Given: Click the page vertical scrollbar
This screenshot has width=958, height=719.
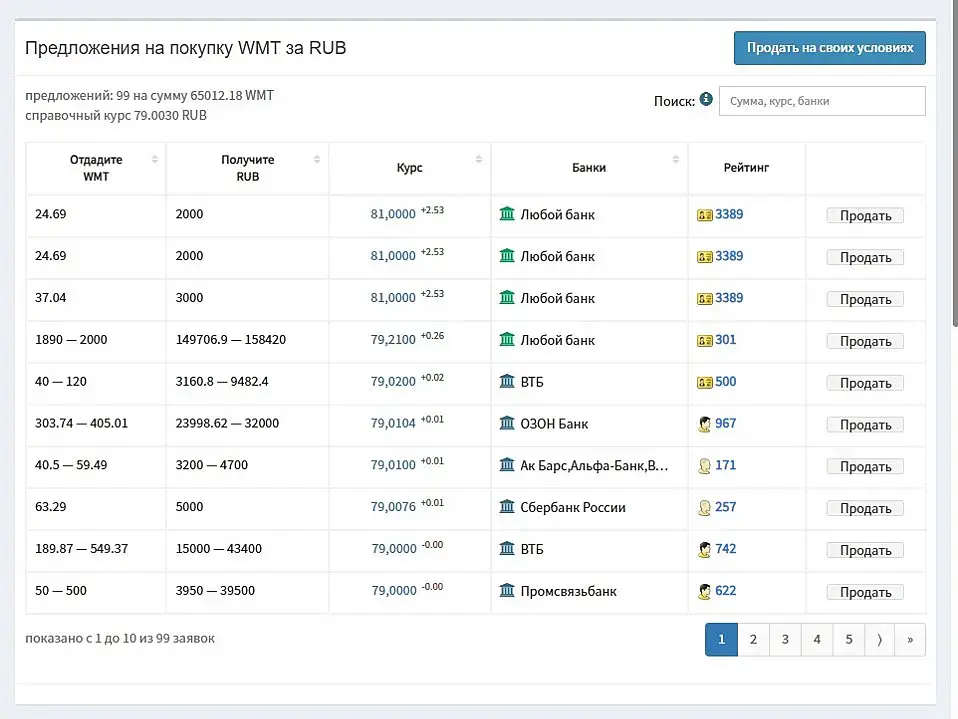Looking at the screenshot, I should point(955,165).
